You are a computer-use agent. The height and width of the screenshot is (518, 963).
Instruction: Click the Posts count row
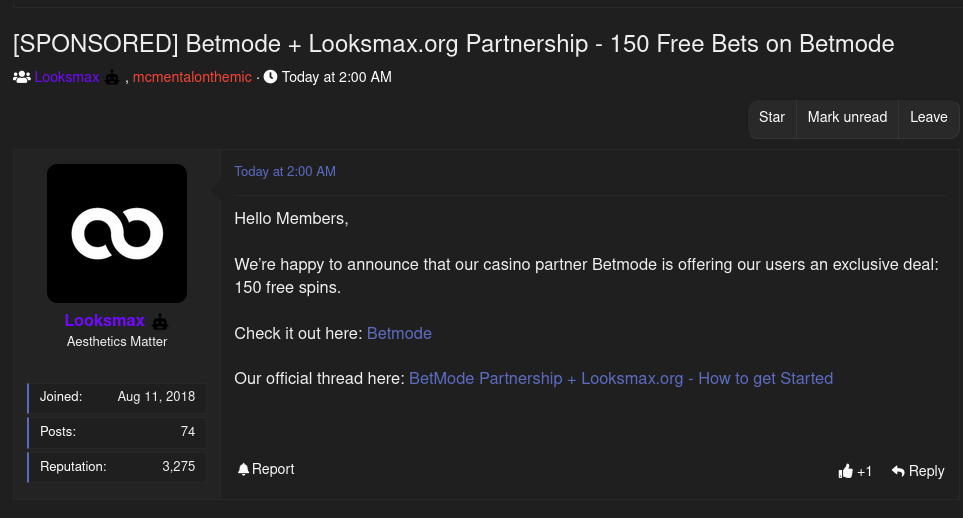[x=117, y=432]
